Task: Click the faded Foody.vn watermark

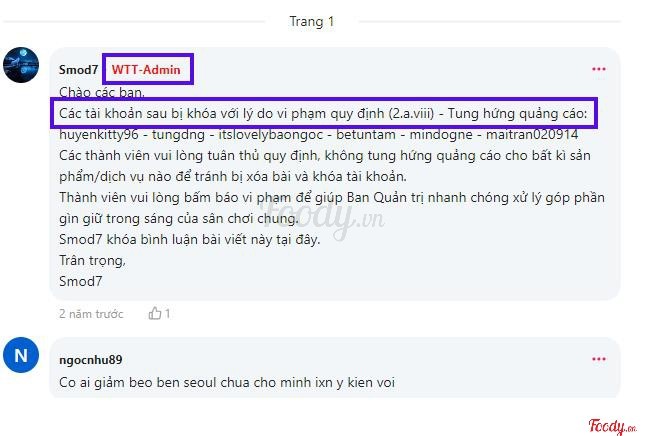Action: click(x=322, y=218)
